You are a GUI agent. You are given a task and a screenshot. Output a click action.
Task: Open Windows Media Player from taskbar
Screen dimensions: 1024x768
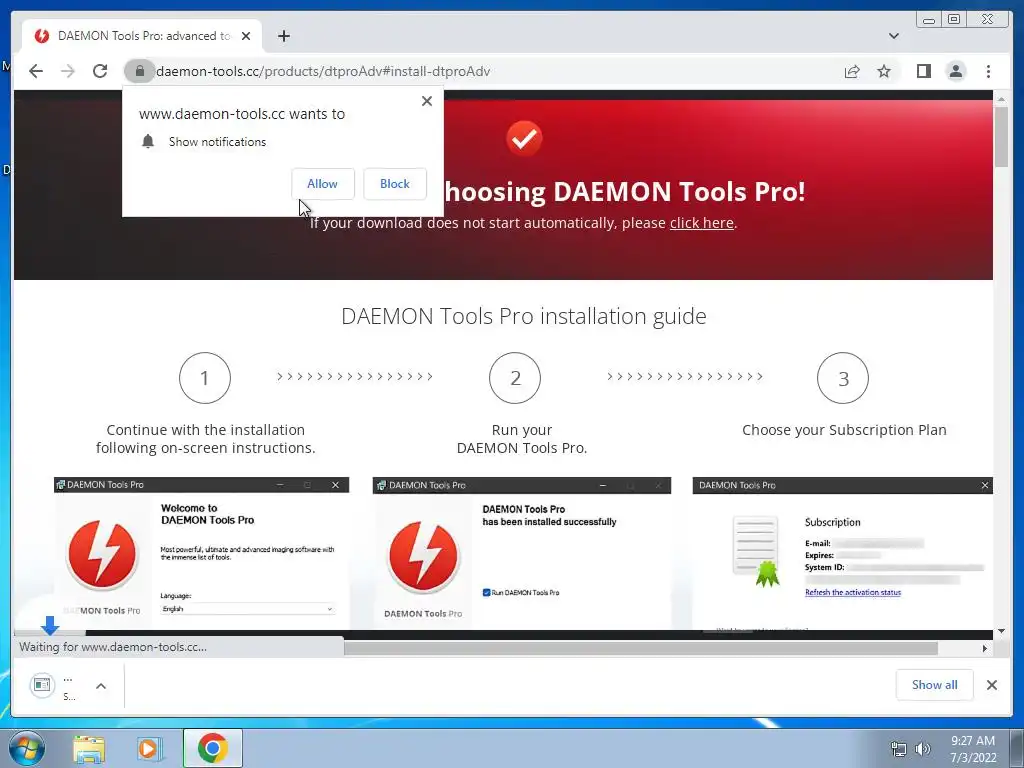coord(149,749)
